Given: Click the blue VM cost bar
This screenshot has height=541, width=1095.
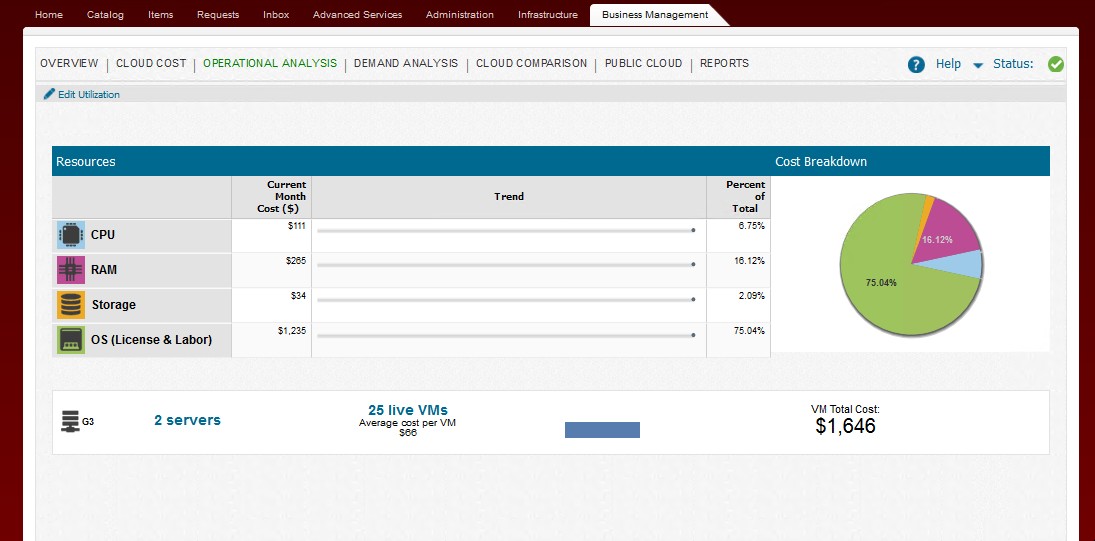Looking at the screenshot, I should [602, 430].
